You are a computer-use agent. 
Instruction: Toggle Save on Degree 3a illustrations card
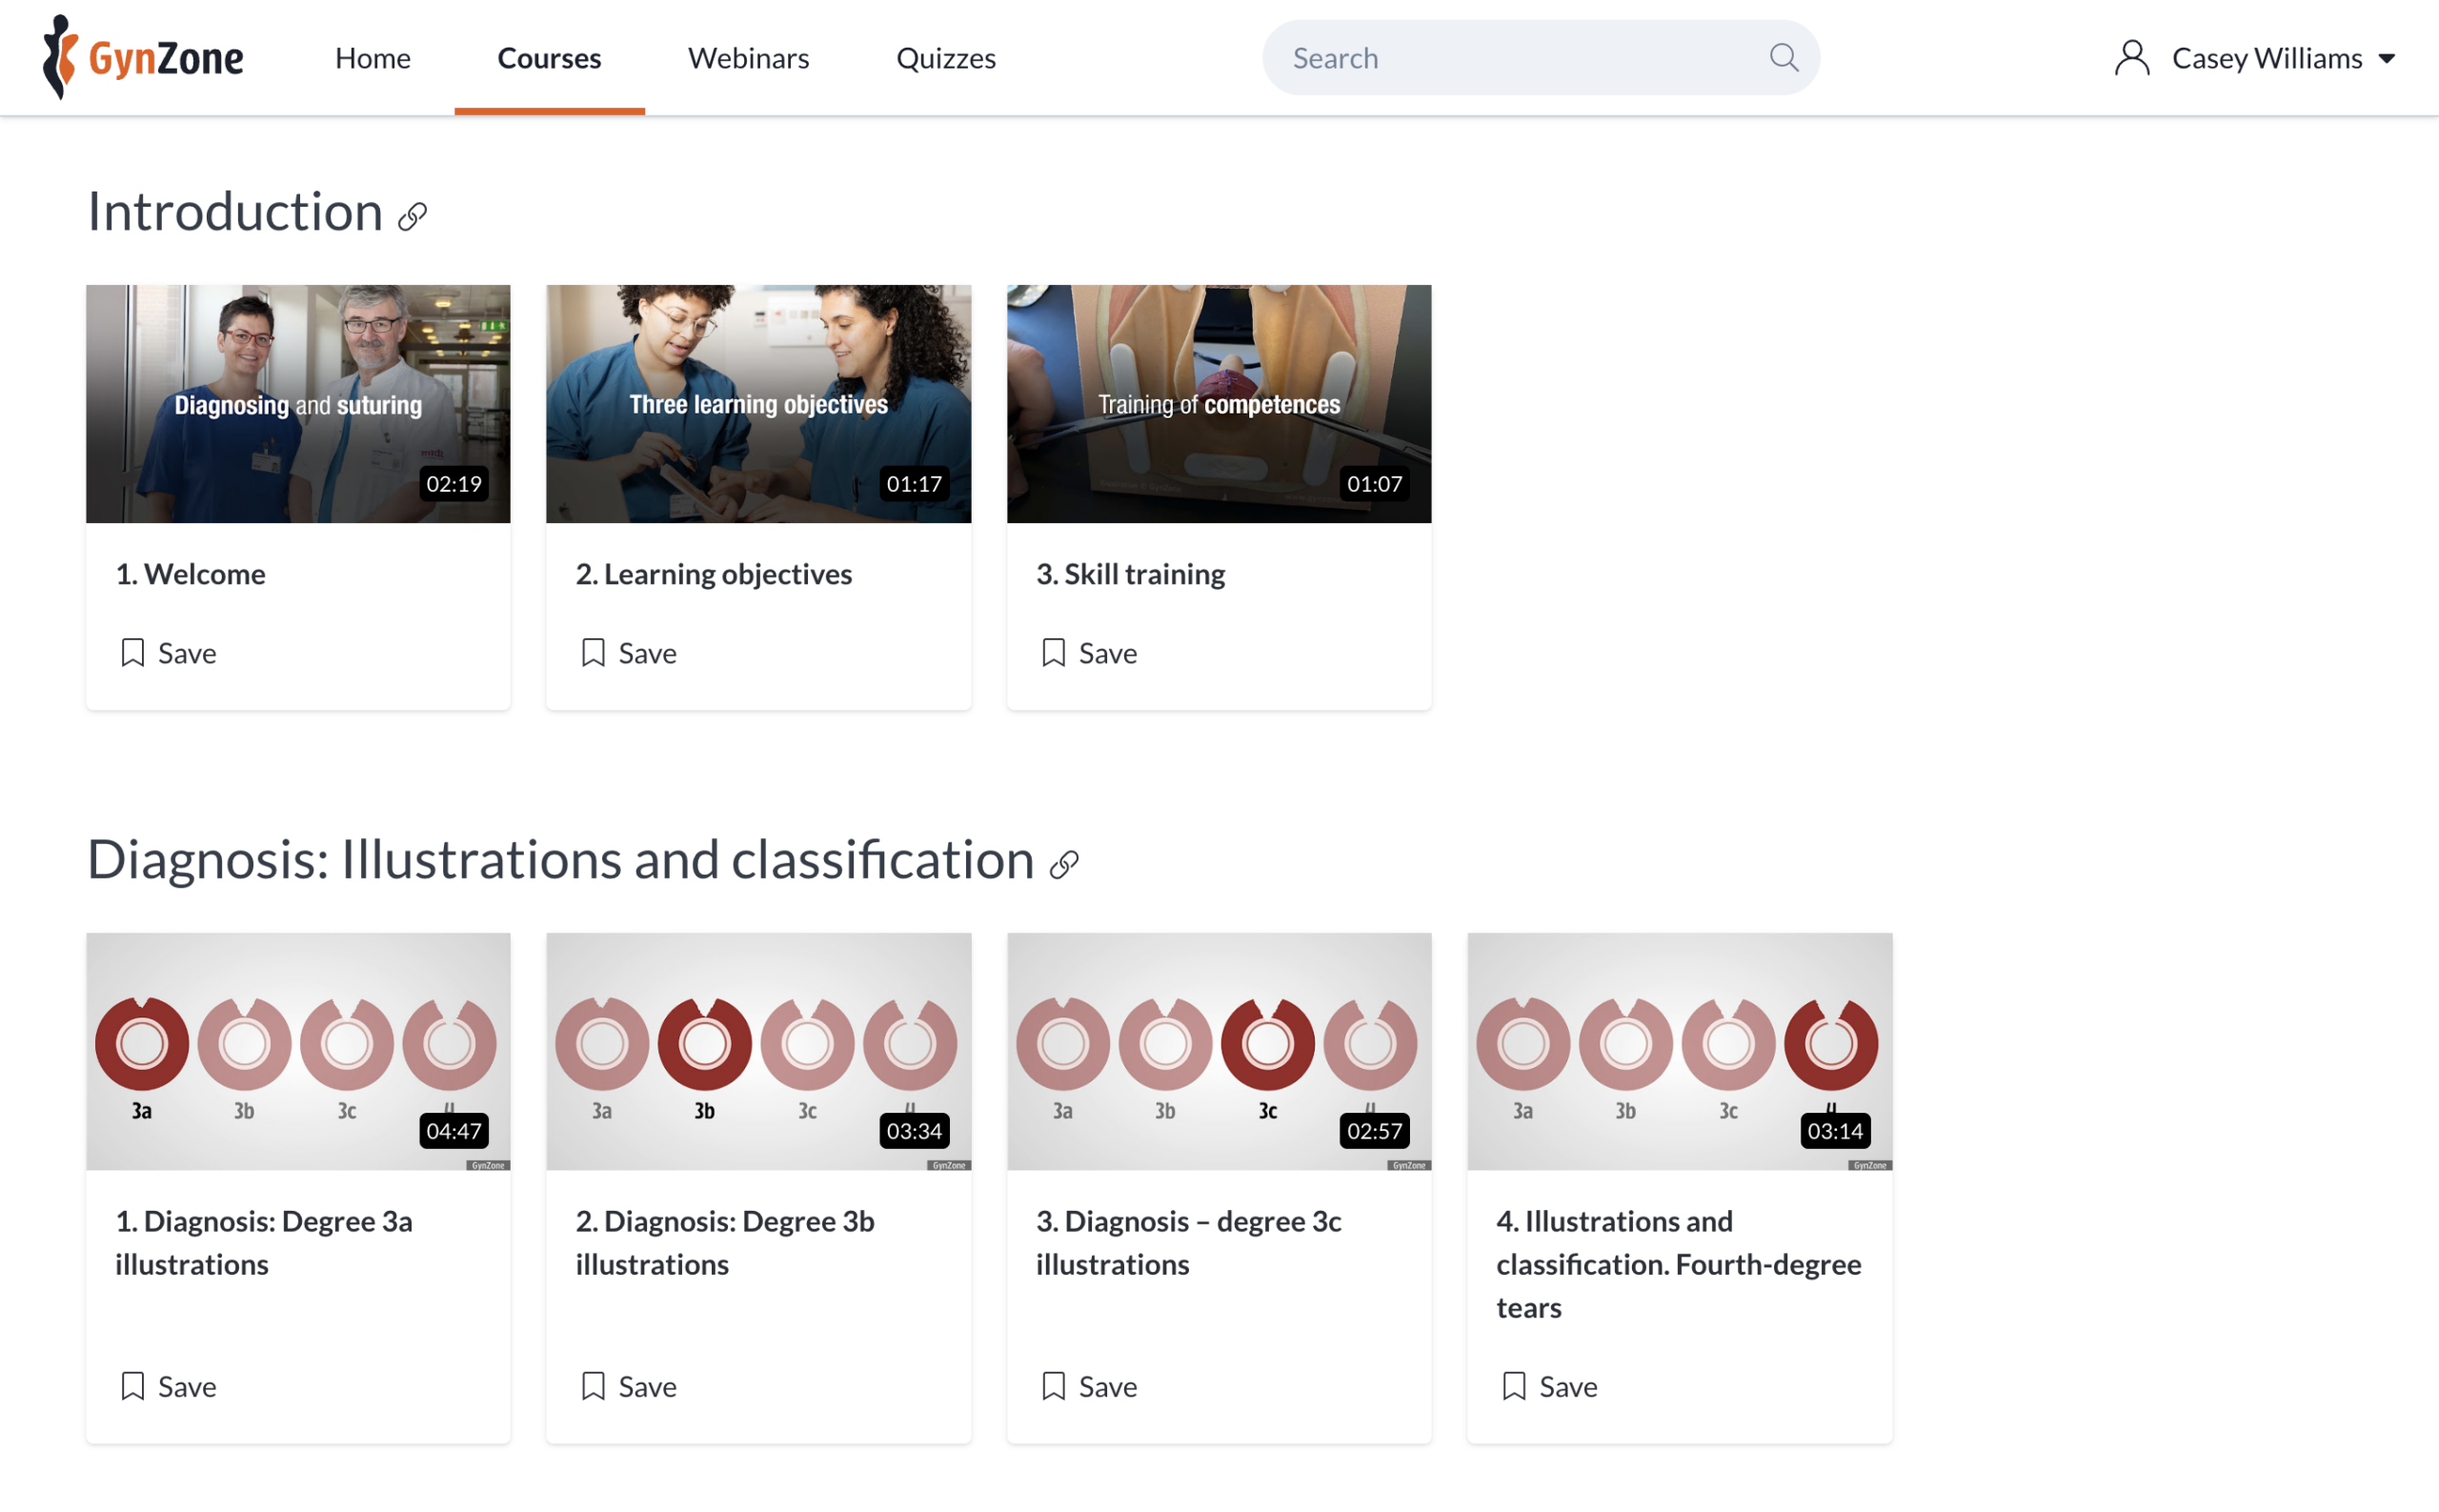click(x=167, y=1386)
